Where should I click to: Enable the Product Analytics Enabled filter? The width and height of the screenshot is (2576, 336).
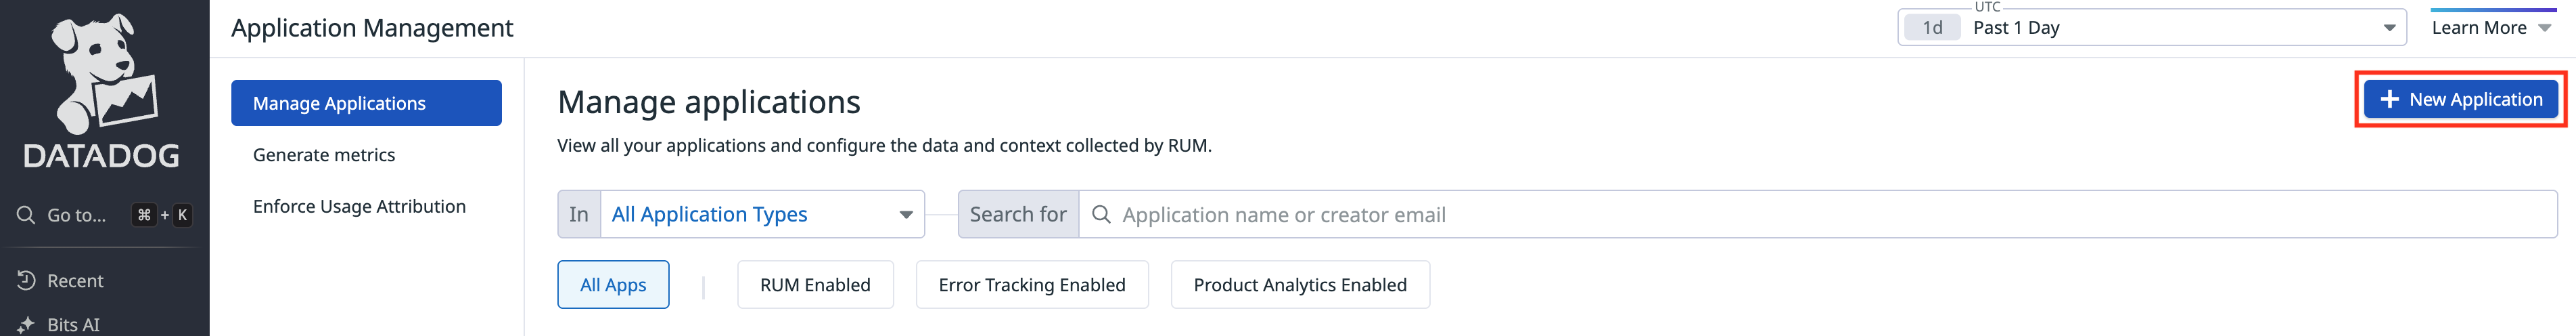point(1299,285)
